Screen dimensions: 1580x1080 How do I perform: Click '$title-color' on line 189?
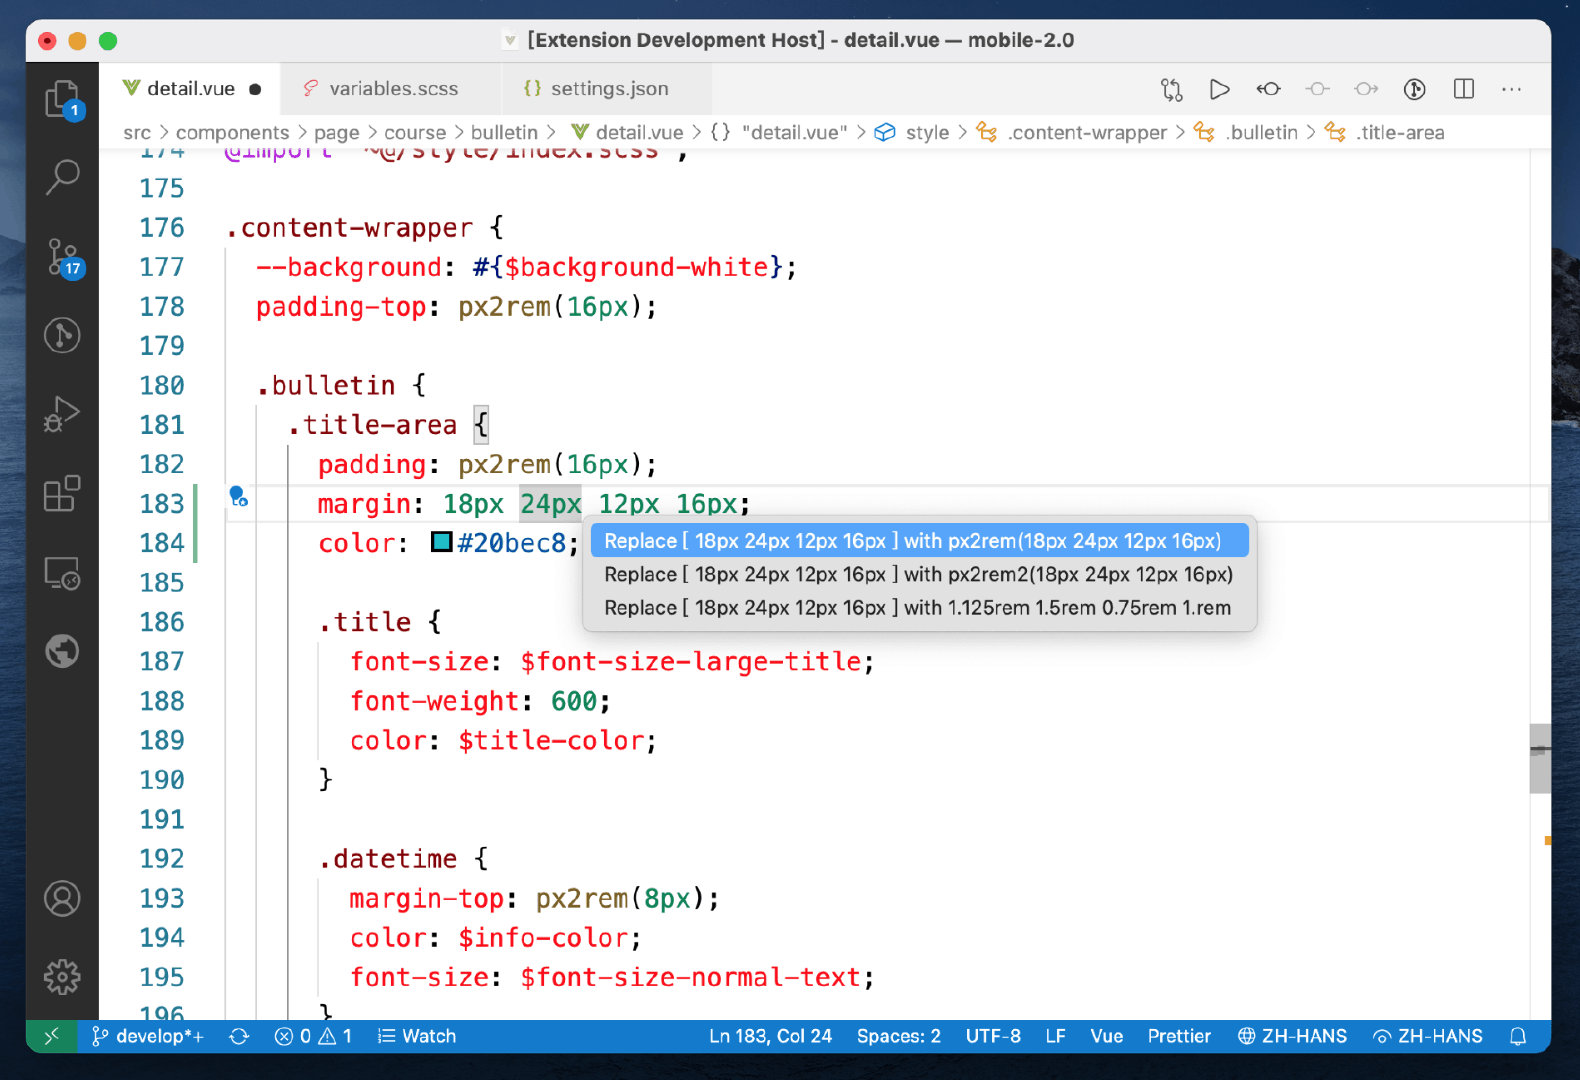(x=551, y=740)
